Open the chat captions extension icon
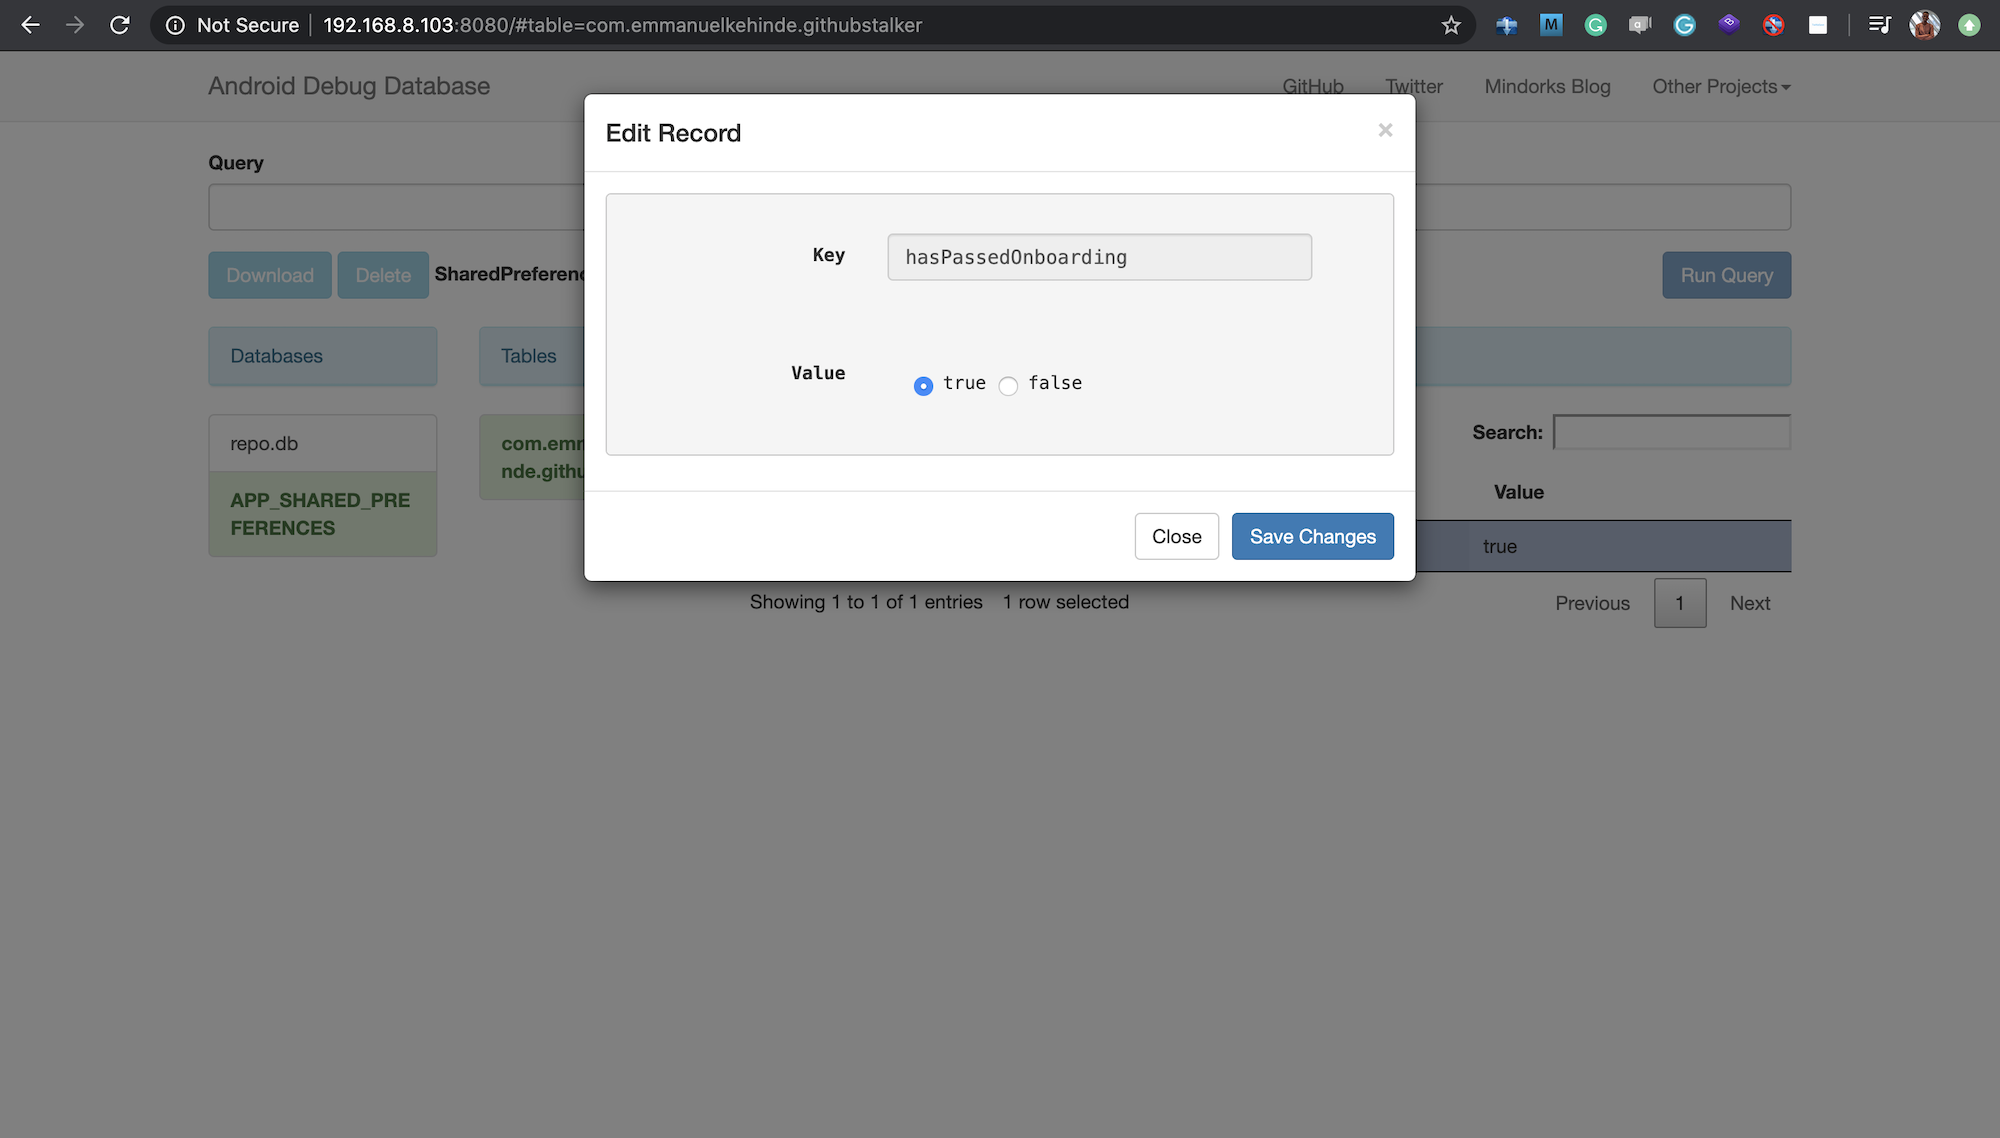The height and width of the screenshot is (1138, 2000). point(1640,25)
